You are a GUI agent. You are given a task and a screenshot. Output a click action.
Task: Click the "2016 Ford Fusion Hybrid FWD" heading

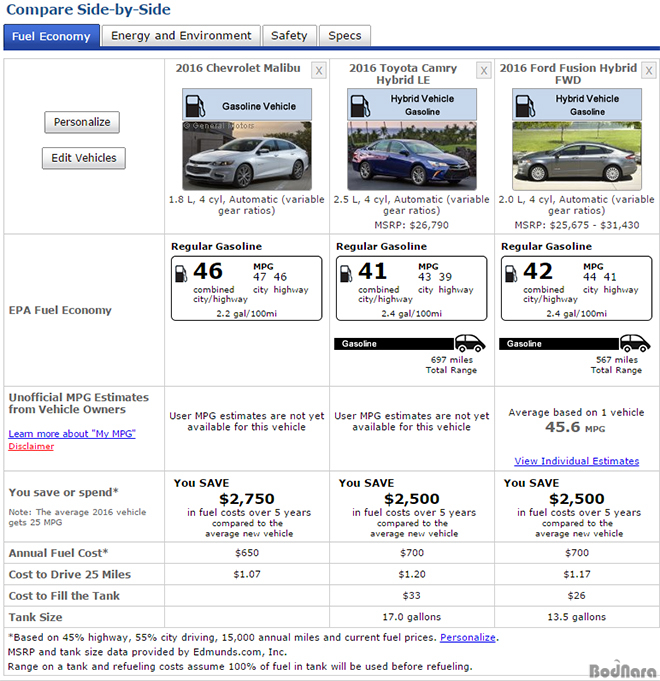pyautogui.click(x=568, y=74)
